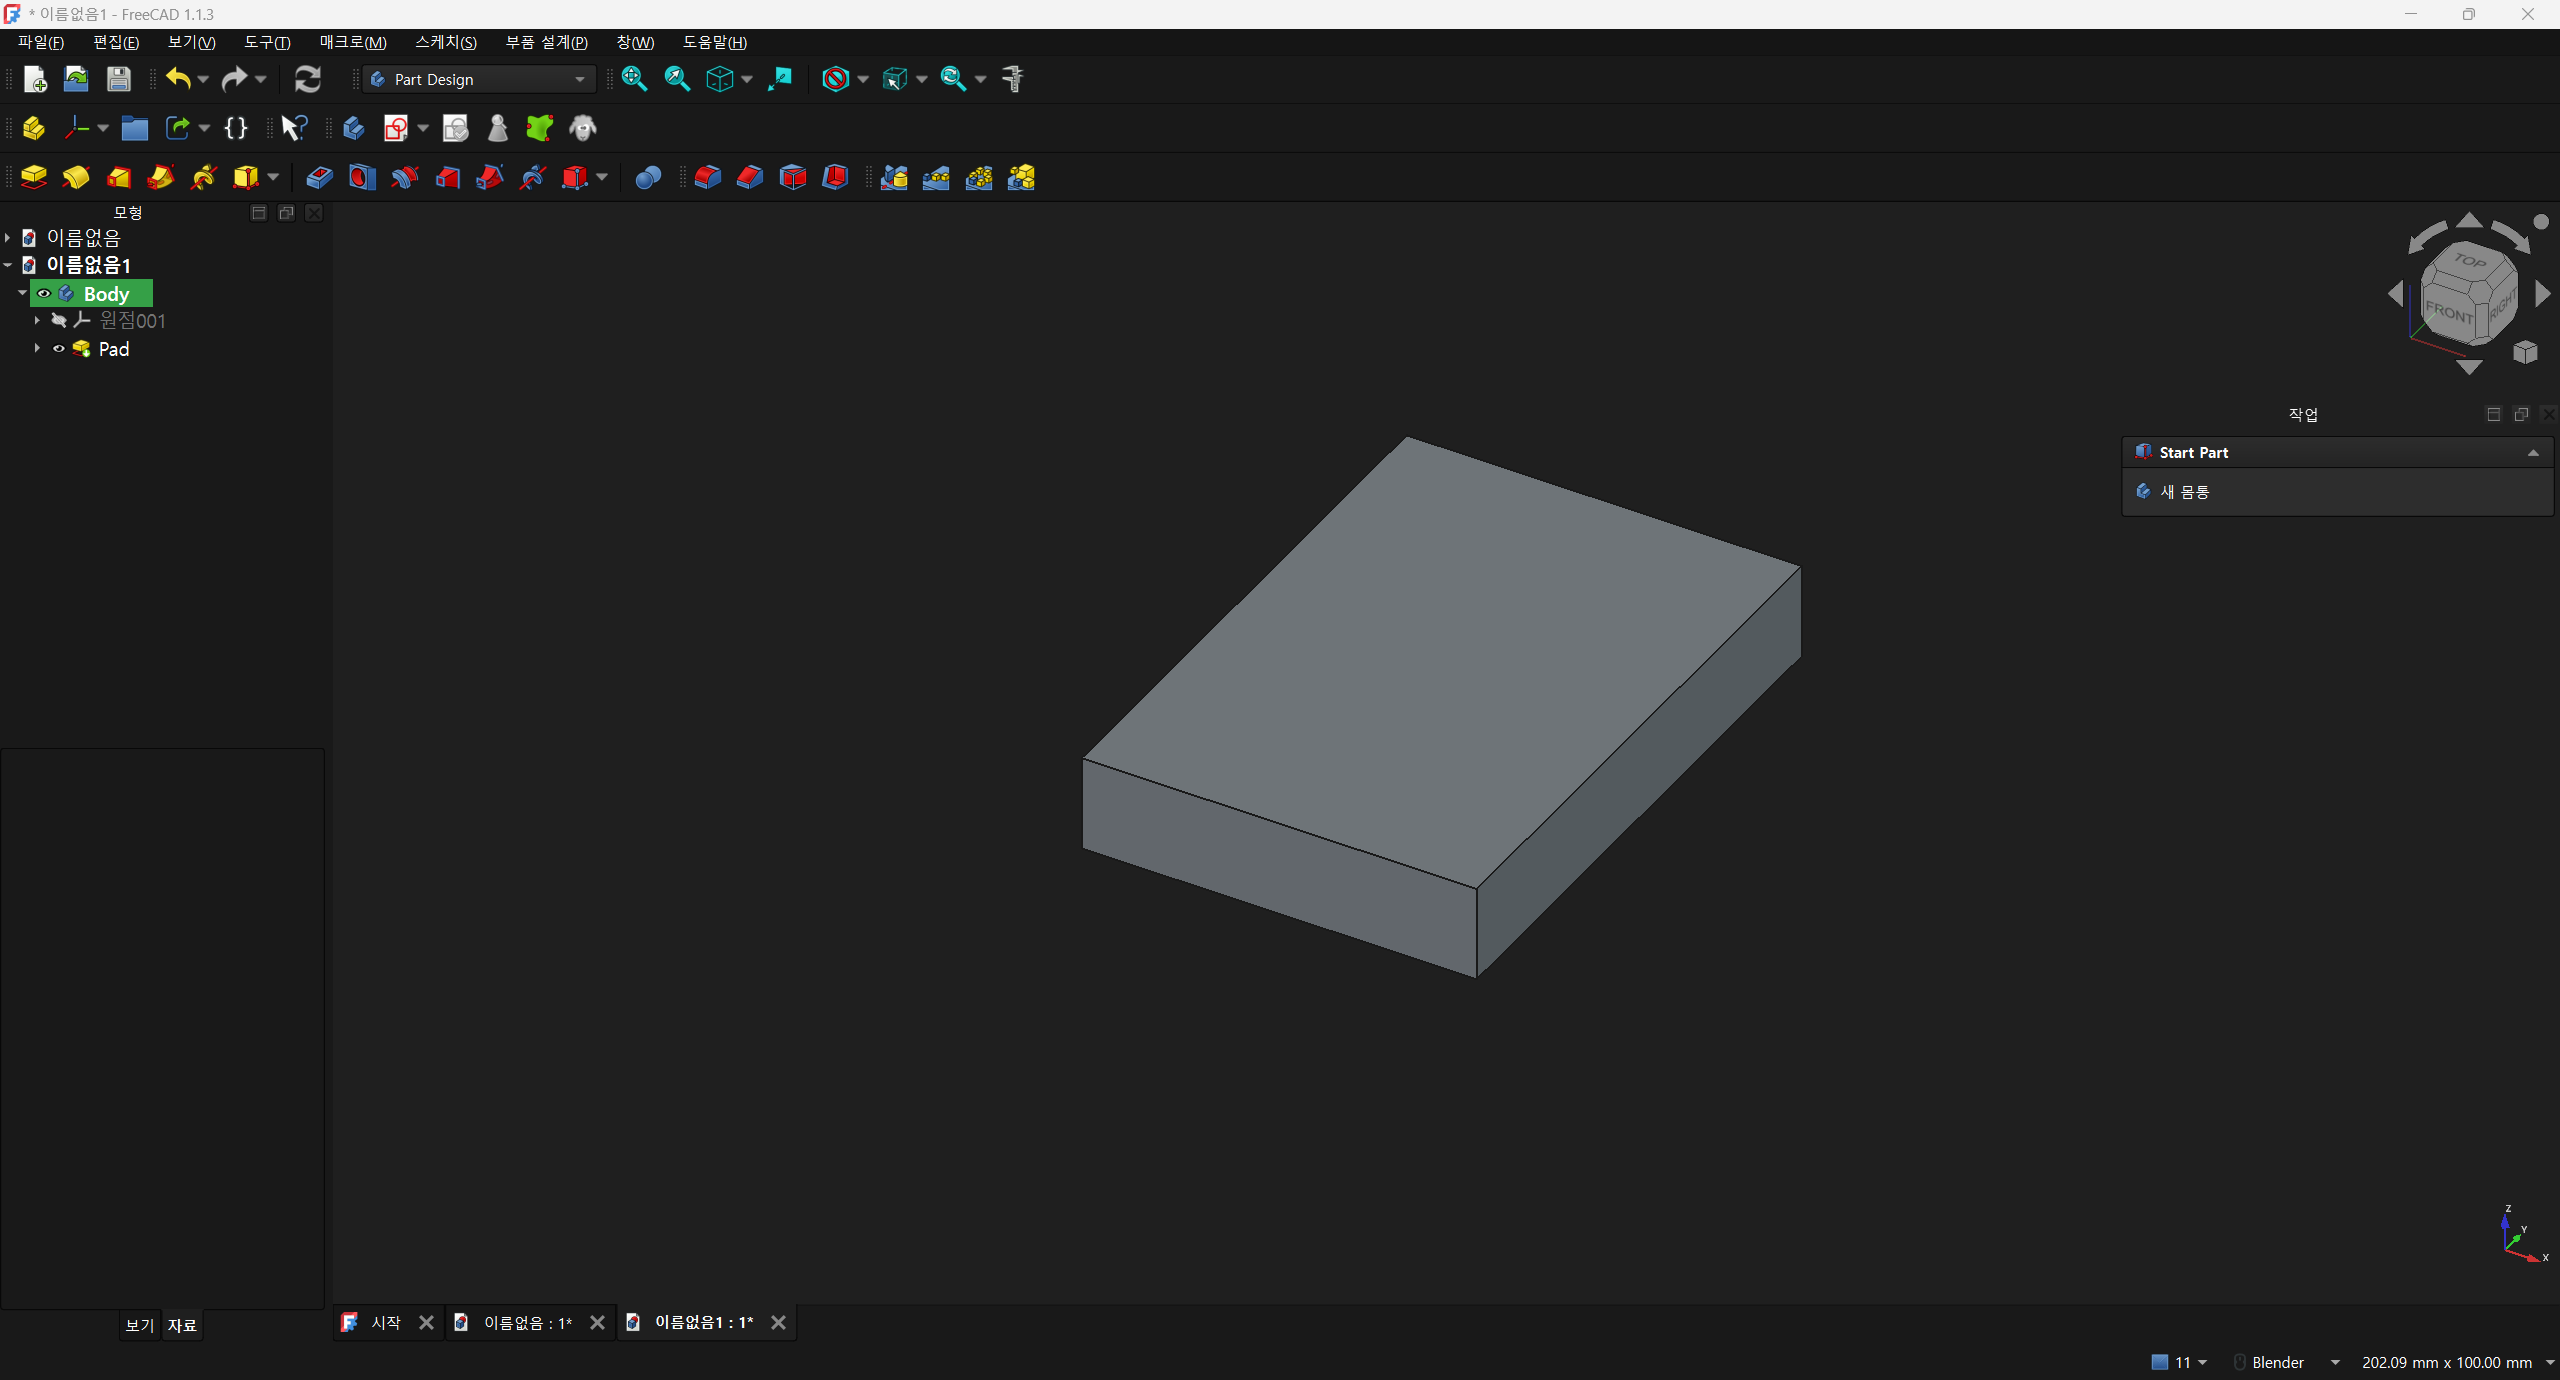Click Fit All magnifier icon

pyautogui.click(x=634, y=79)
